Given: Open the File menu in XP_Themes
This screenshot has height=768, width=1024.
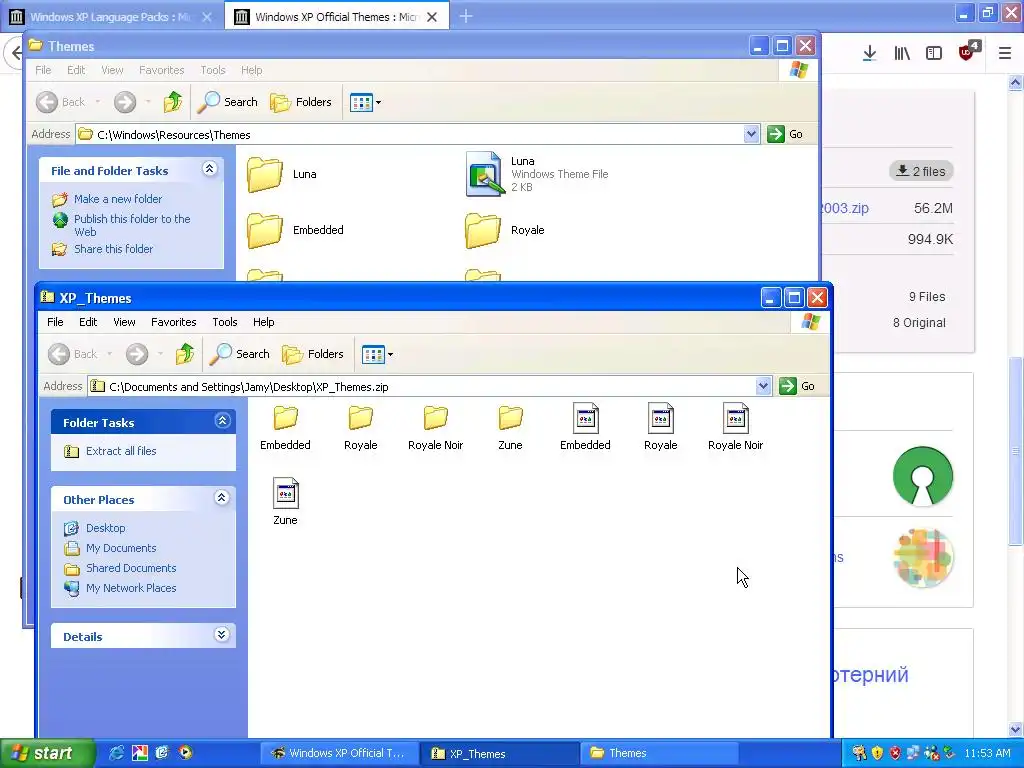Looking at the screenshot, I should (x=56, y=322).
